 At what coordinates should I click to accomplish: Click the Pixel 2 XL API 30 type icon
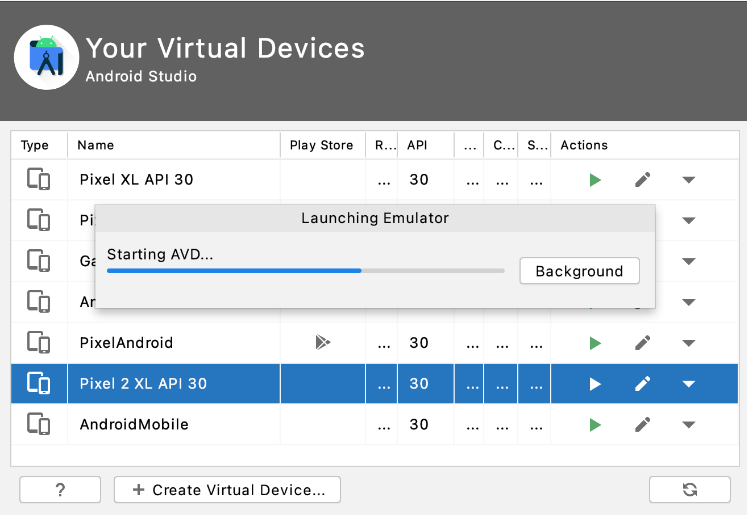(x=38, y=384)
